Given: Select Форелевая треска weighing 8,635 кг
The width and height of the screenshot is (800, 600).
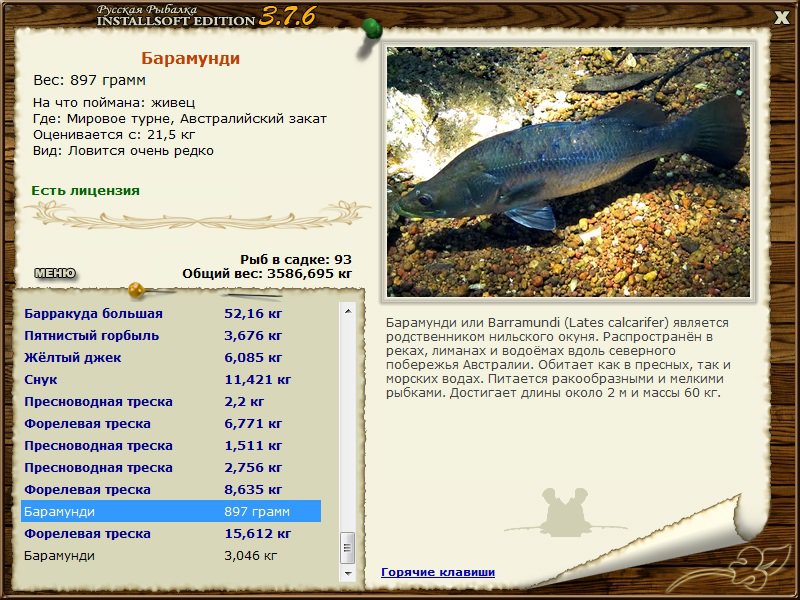Looking at the screenshot, I should 171,489.
